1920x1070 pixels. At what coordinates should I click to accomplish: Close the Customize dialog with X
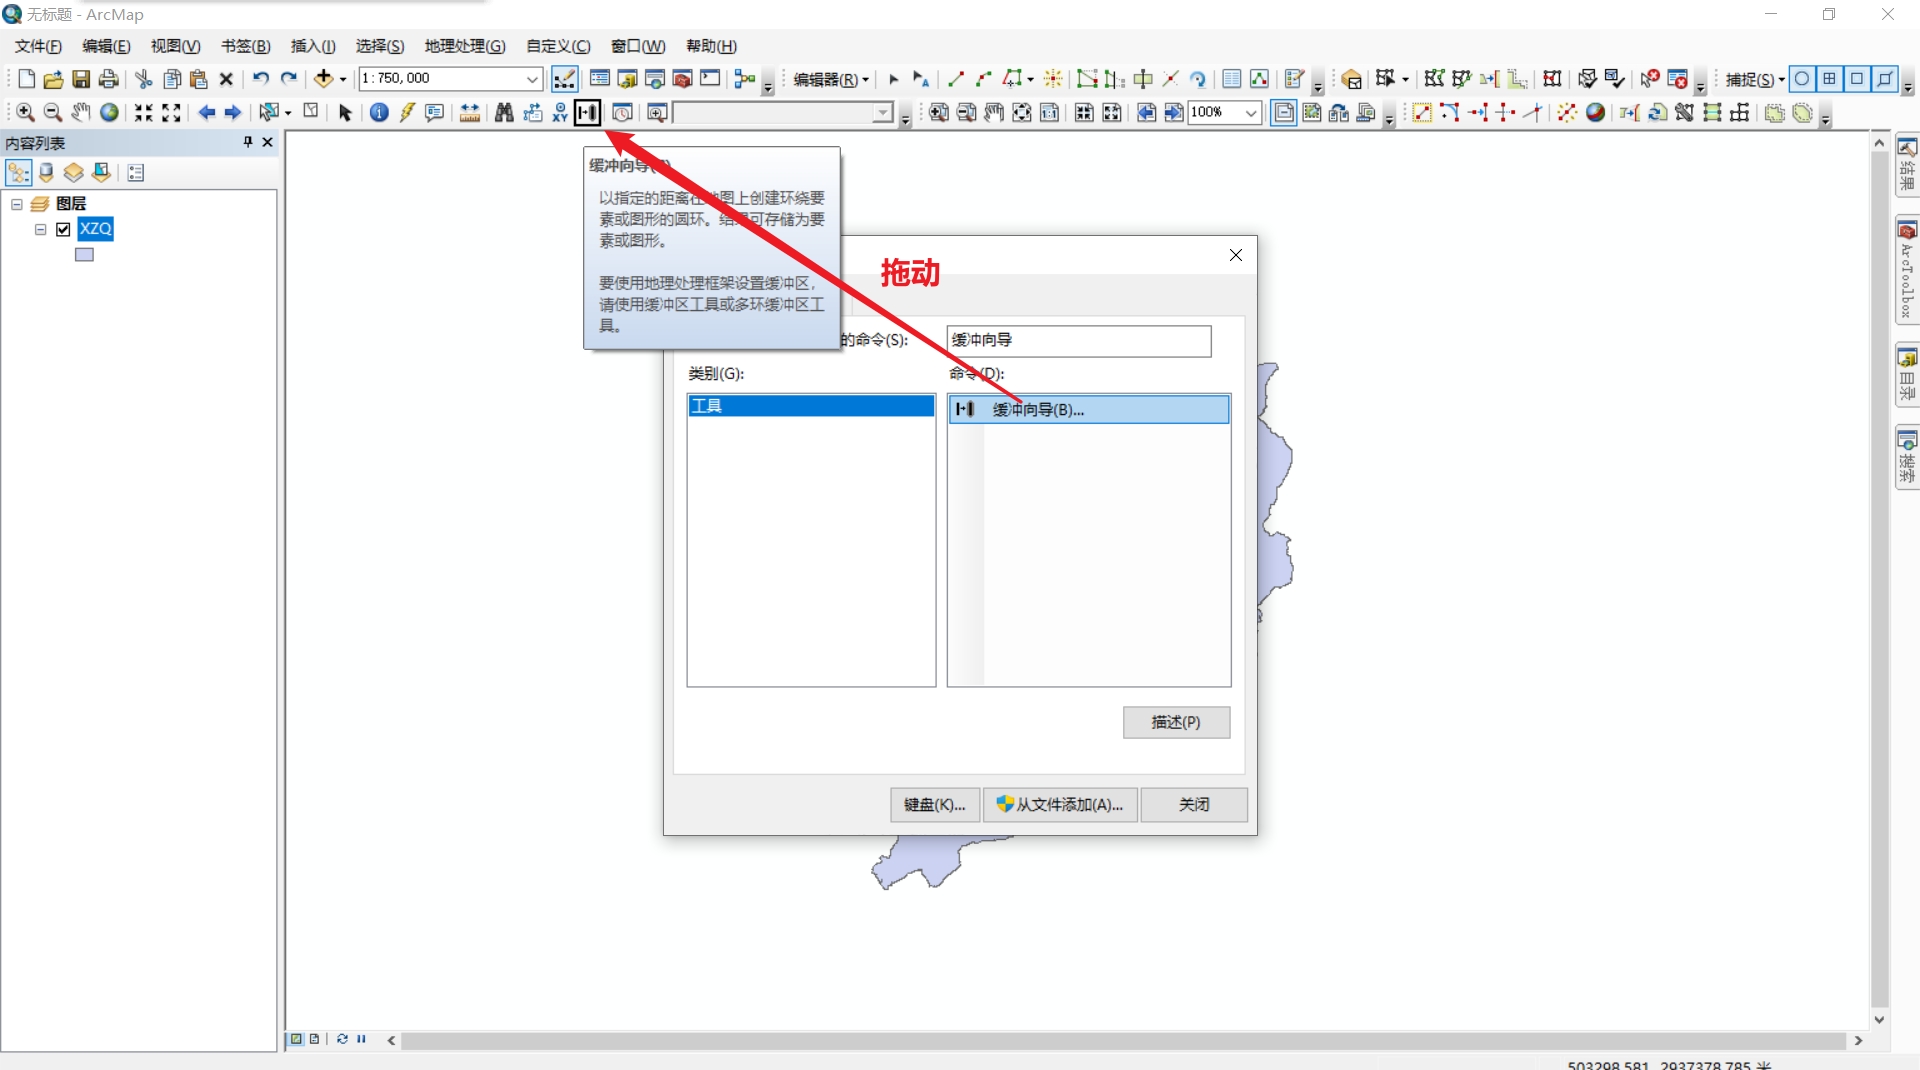click(x=1236, y=255)
